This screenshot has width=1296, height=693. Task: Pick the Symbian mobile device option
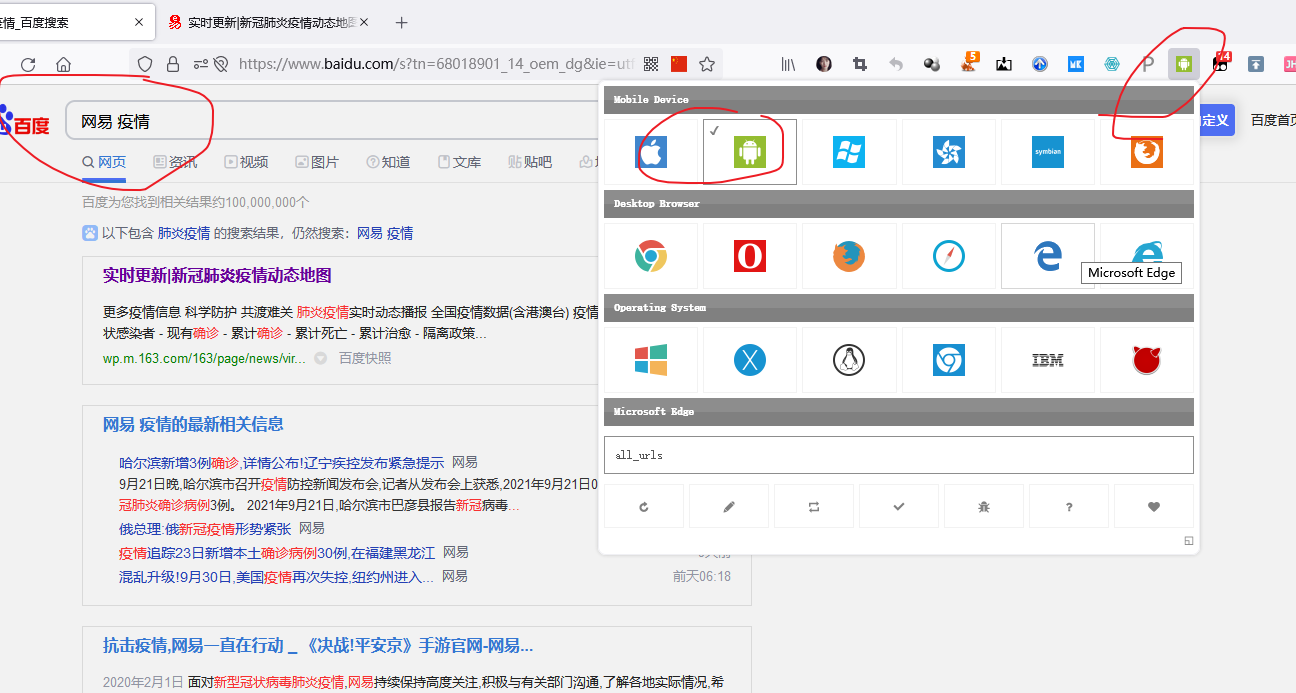pos(1048,152)
